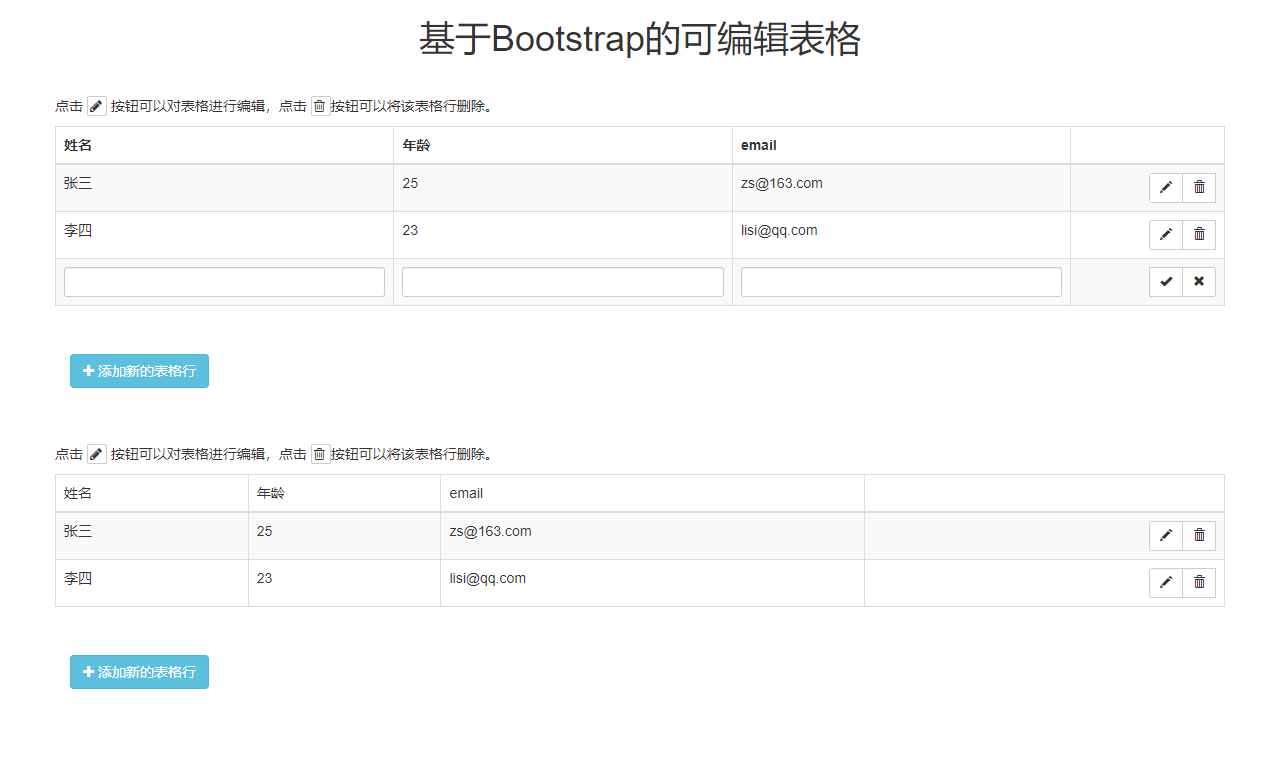This screenshot has height=764, width=1269.
Task: Click the pencil icon in the second instruction line
Action: pyautogui.click(x=97, y=454)
